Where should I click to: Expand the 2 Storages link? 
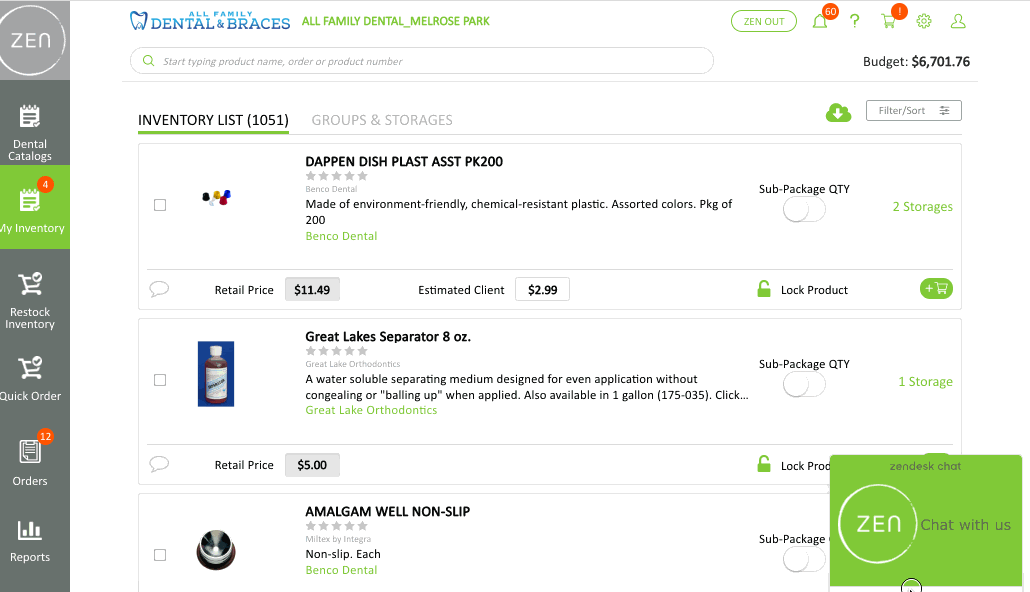pos(922,206)
